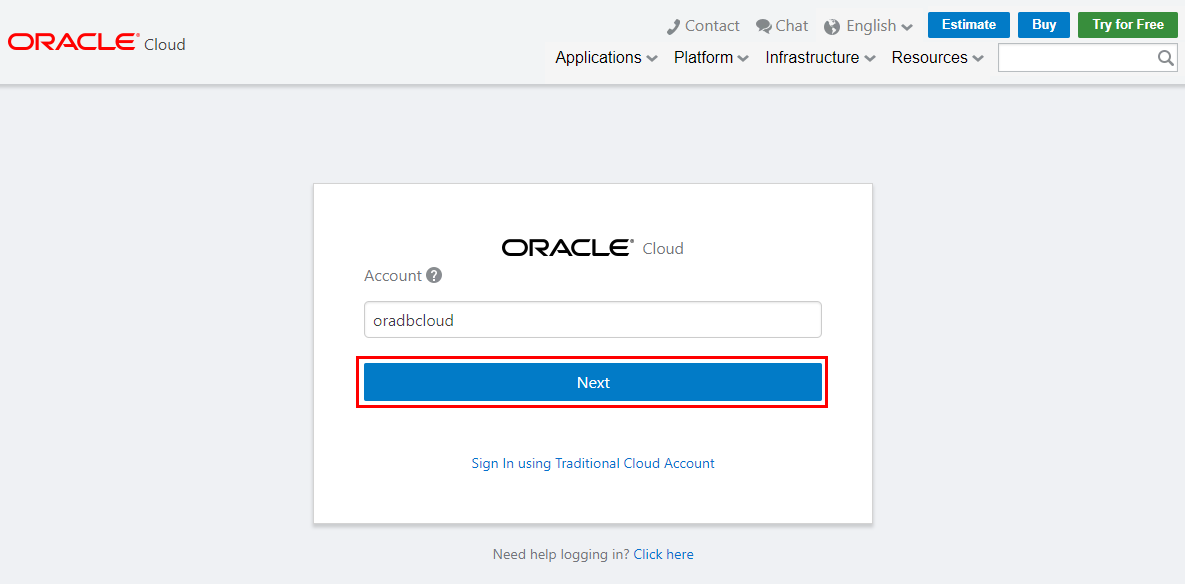Click the Oracle Cloud logo in header

click(x=97, y=42)
